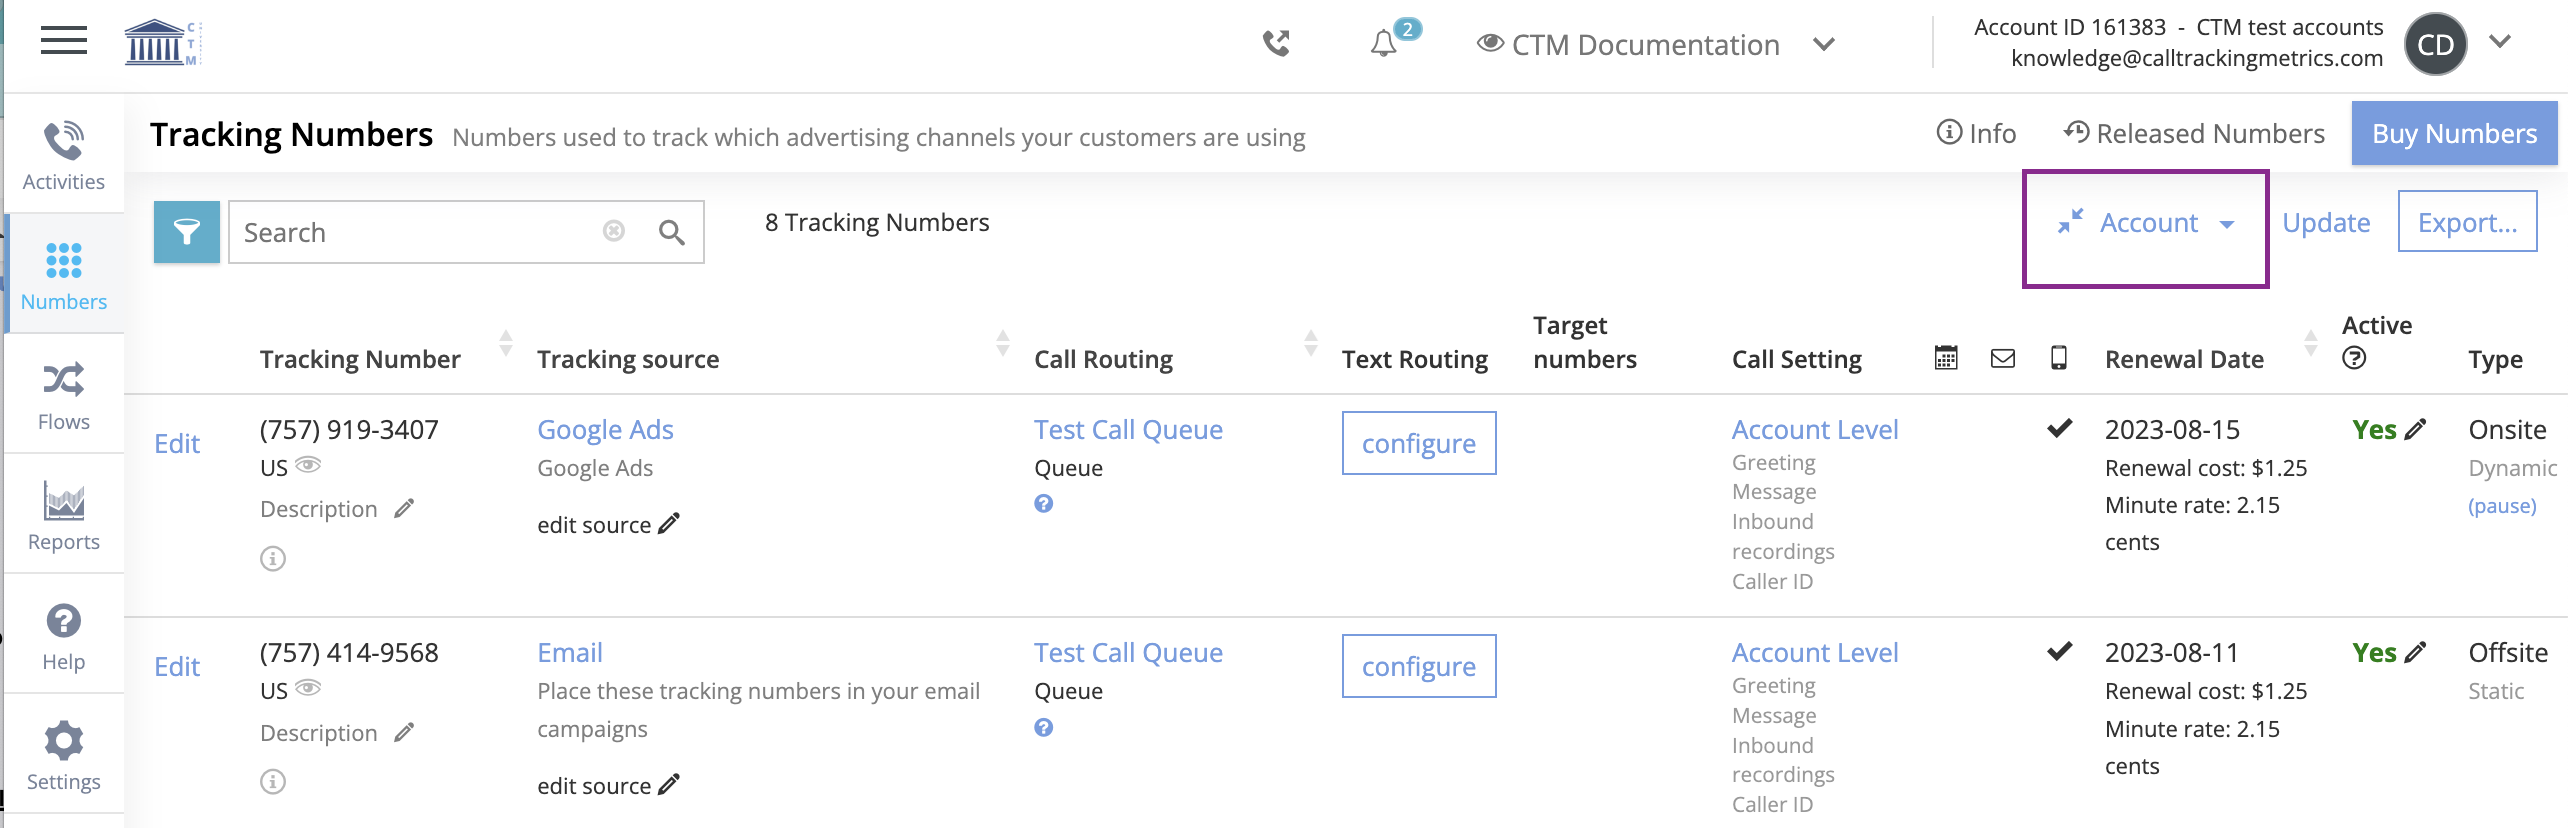Viewport: 2568px width, 828px height.
Task: Click the CTM building logo
Action: click(161, 43)
